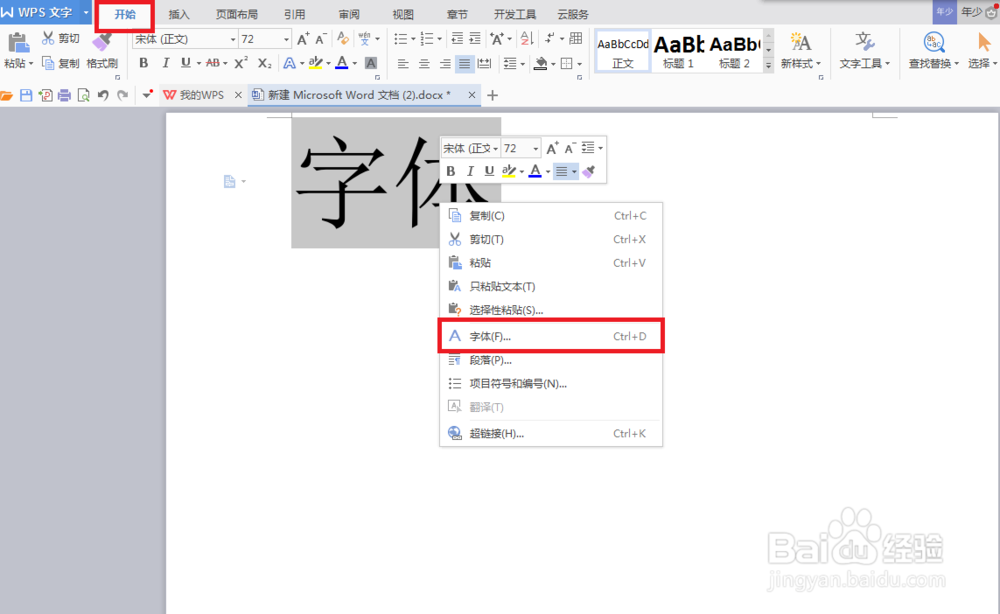Toggle justify alignment in ribbon
The height and width of the screenshot is (614, 1000).
point(464,63)
